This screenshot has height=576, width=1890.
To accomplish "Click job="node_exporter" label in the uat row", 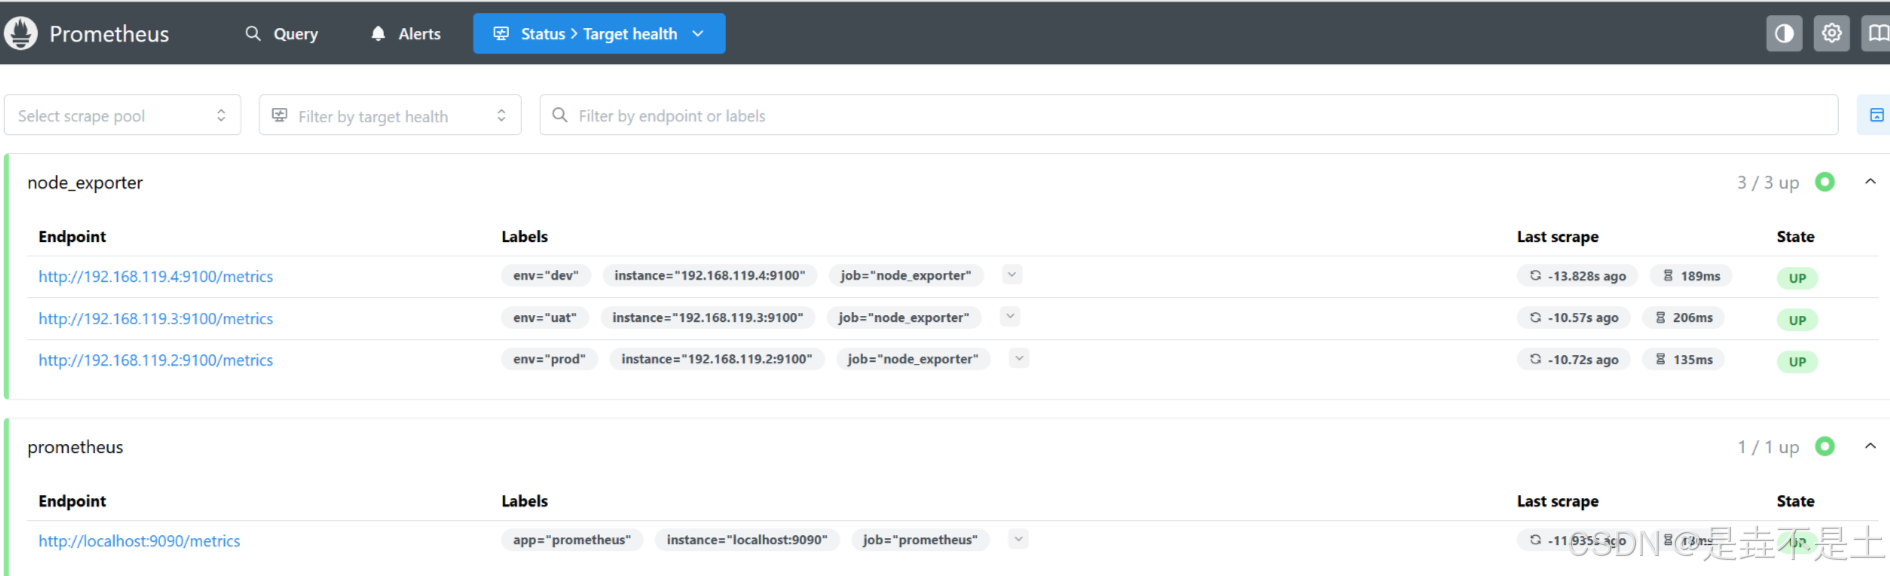I will point(904,317).
